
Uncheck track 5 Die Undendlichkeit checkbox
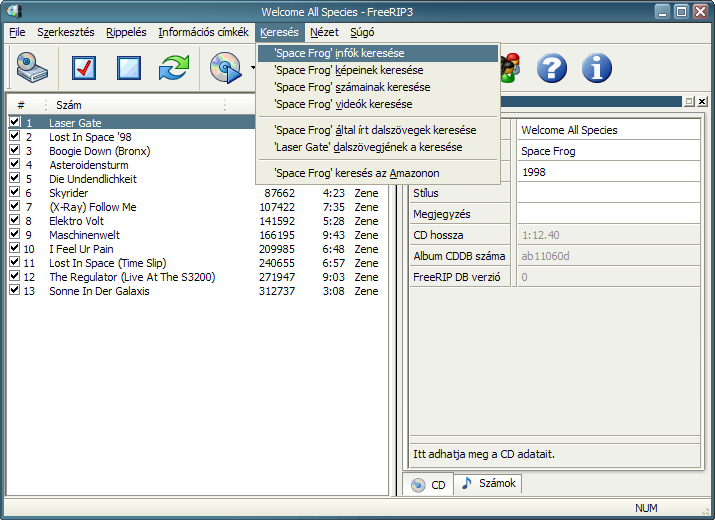pyautogui.click(x=15, y=178)
